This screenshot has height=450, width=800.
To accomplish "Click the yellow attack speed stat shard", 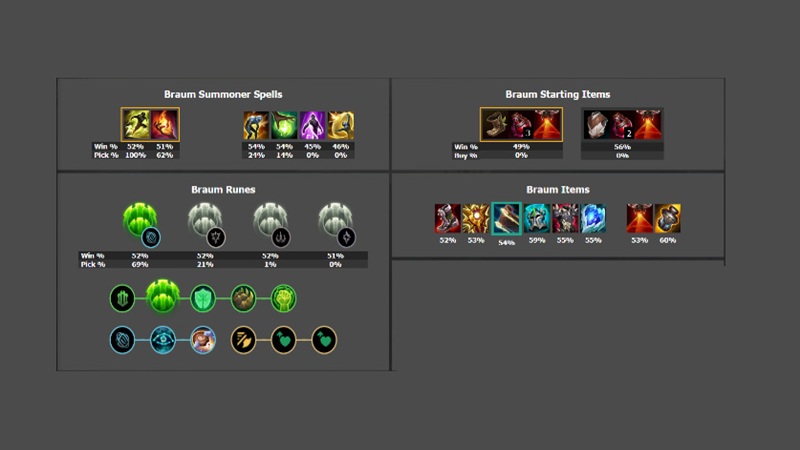I will [x=243, y=340].
